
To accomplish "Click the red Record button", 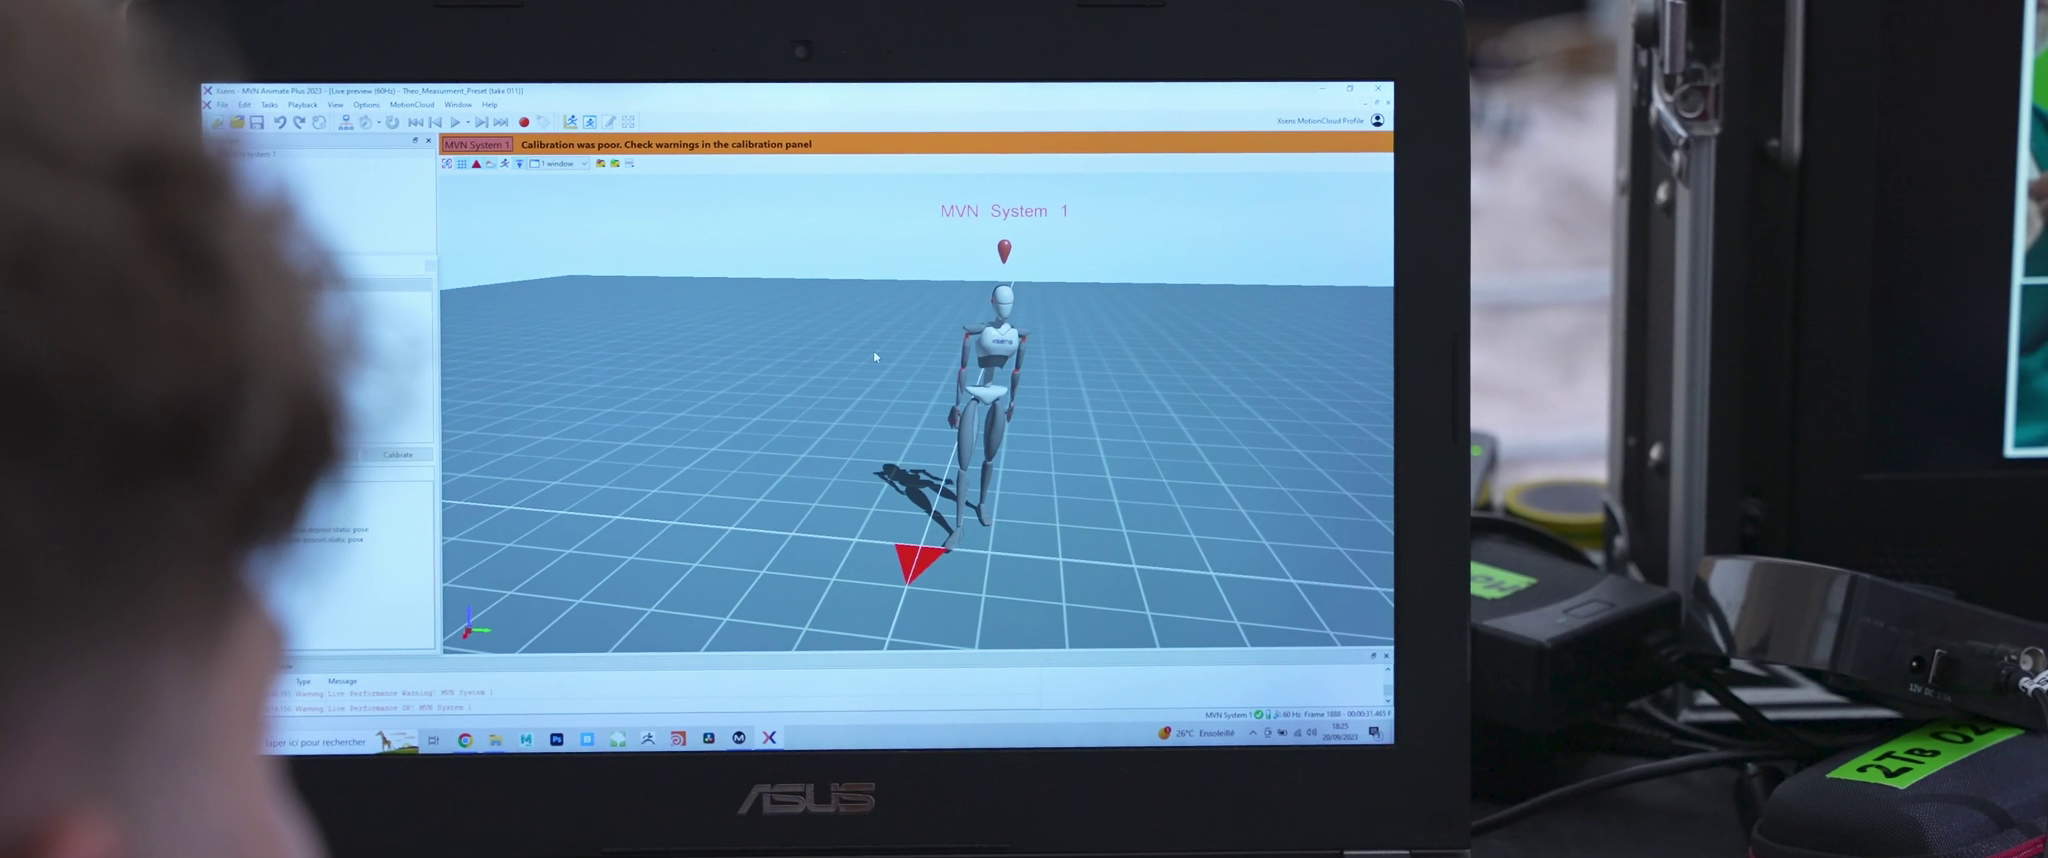I will pyautogui.click(x=524, y=122).
